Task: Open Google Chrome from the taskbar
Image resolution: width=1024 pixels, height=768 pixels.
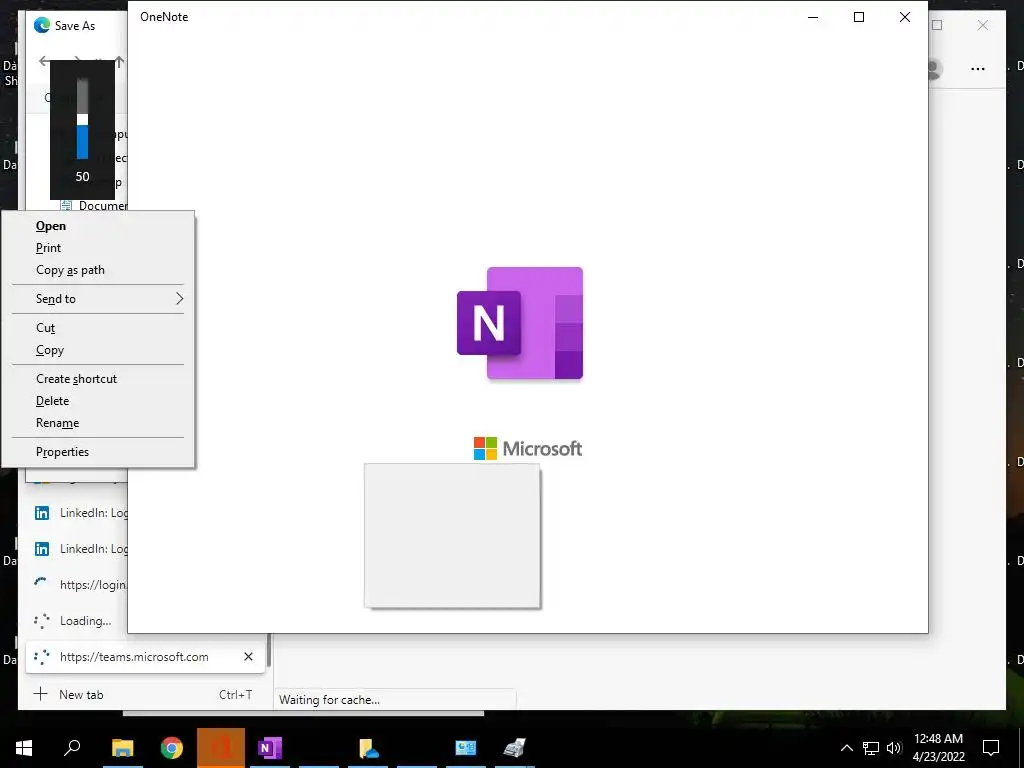Action: [172, 748]
